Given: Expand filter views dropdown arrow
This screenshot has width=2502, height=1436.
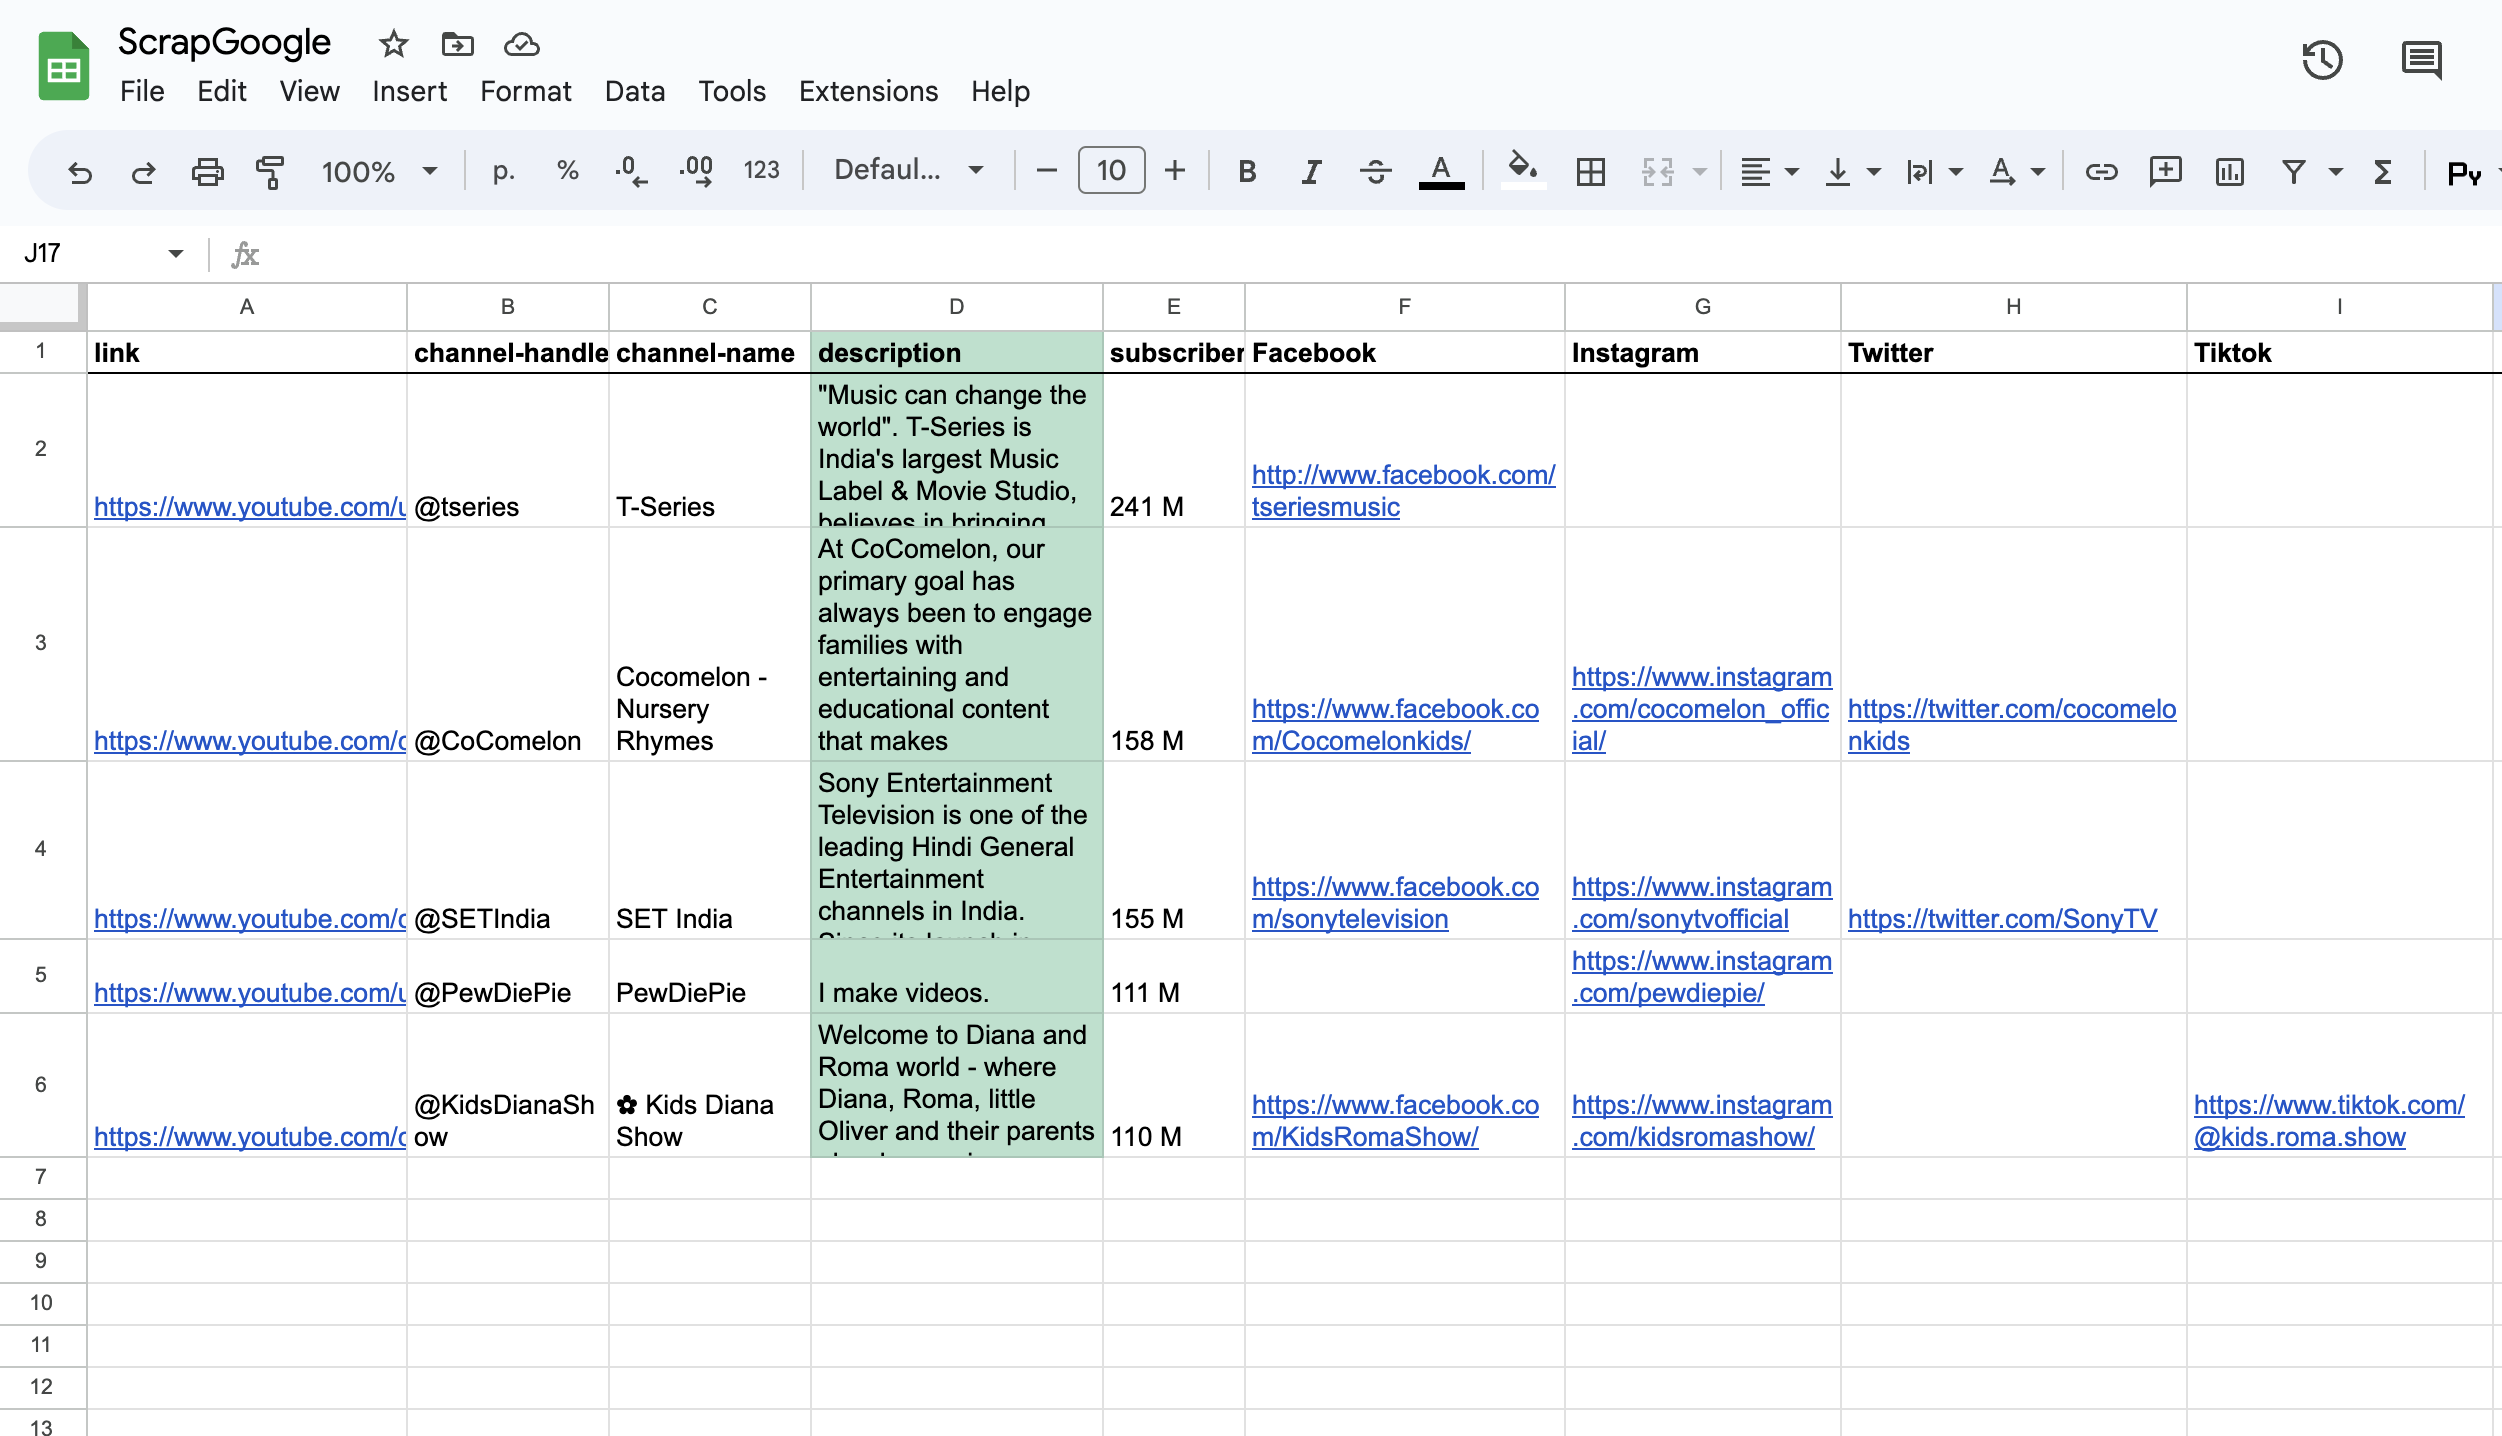Looking at the screenshot, I should point(2336,172).
